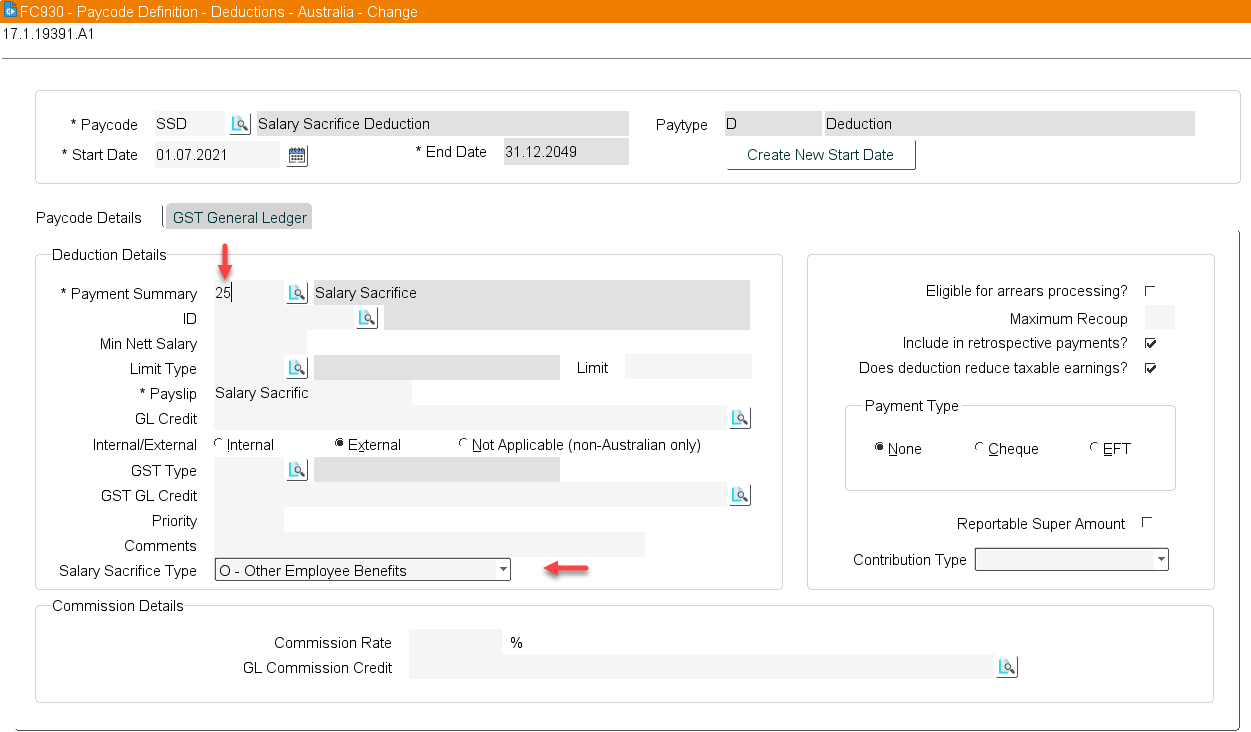Toggle Include in retrospective payments checkbox
This screenshot has width=1251, height=732.
[1150, 343]
